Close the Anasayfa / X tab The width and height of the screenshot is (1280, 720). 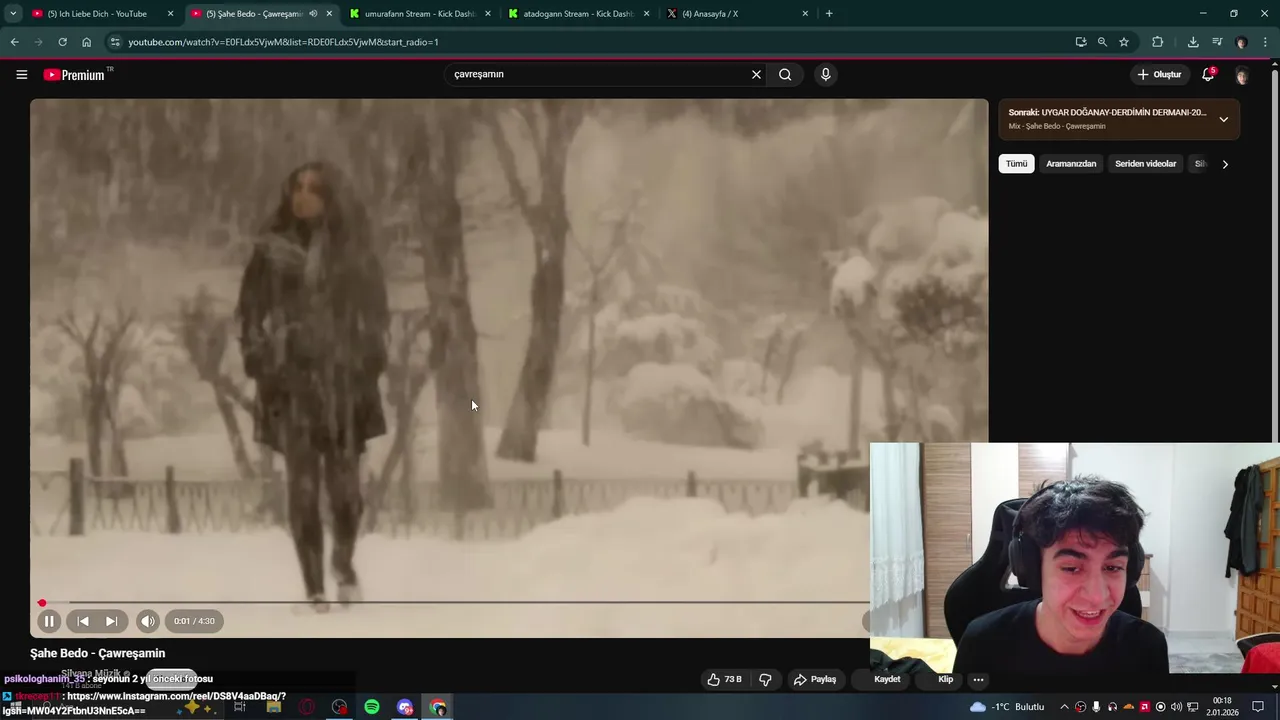point(805,14)
